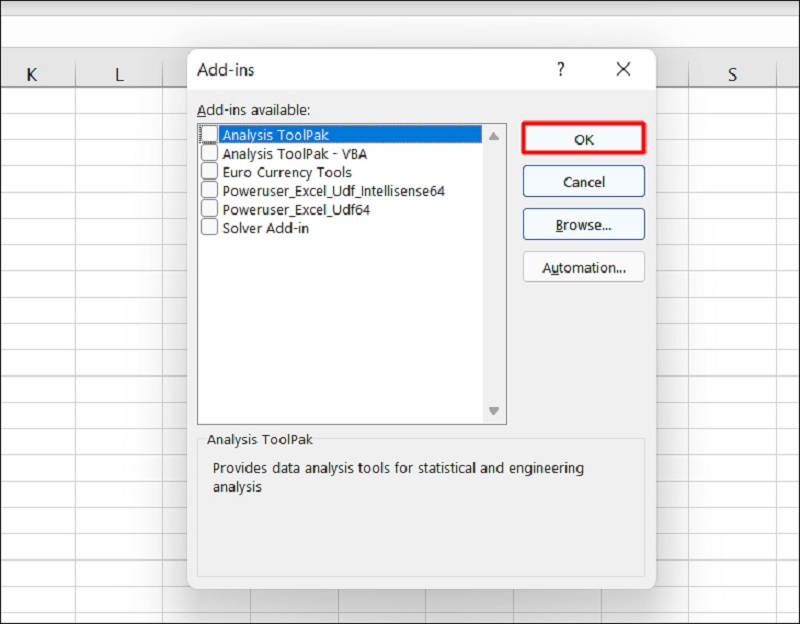Image resolution: width=800 pixels, height=624 pixels.
Task: Close the Add-ins dialog with X
Action: [623, 69]
